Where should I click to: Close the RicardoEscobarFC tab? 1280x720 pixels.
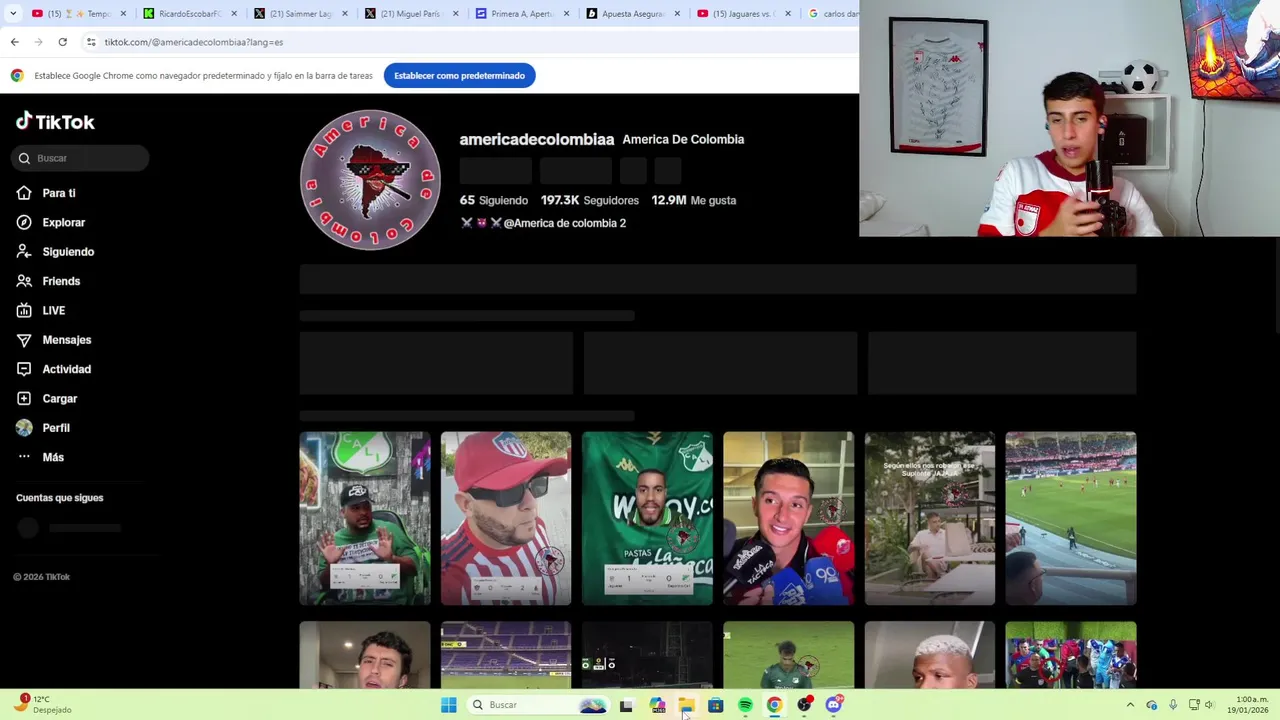pyautogui.click(x=234, y=14)
